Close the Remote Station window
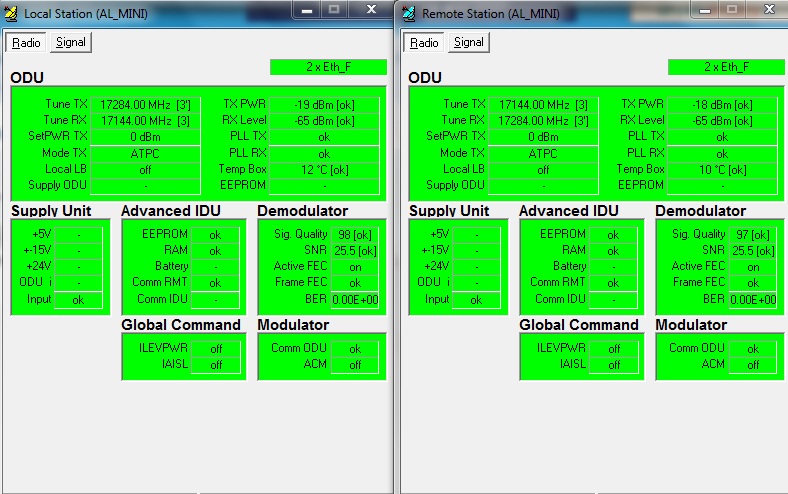 pyautogui.click(x=768, y=10)
